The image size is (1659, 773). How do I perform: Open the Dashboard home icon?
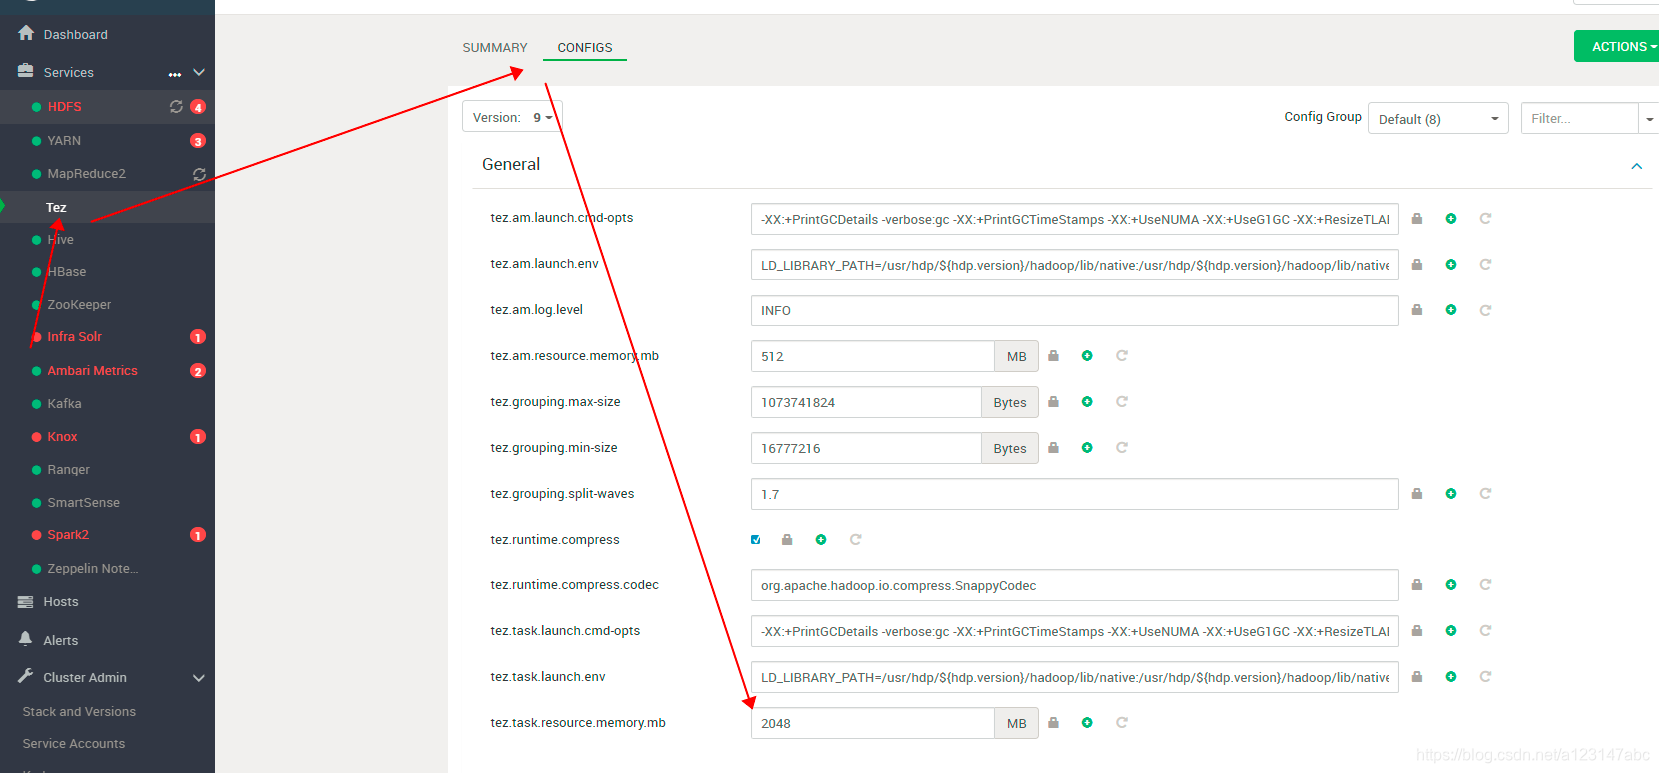(x=26, y=33)
